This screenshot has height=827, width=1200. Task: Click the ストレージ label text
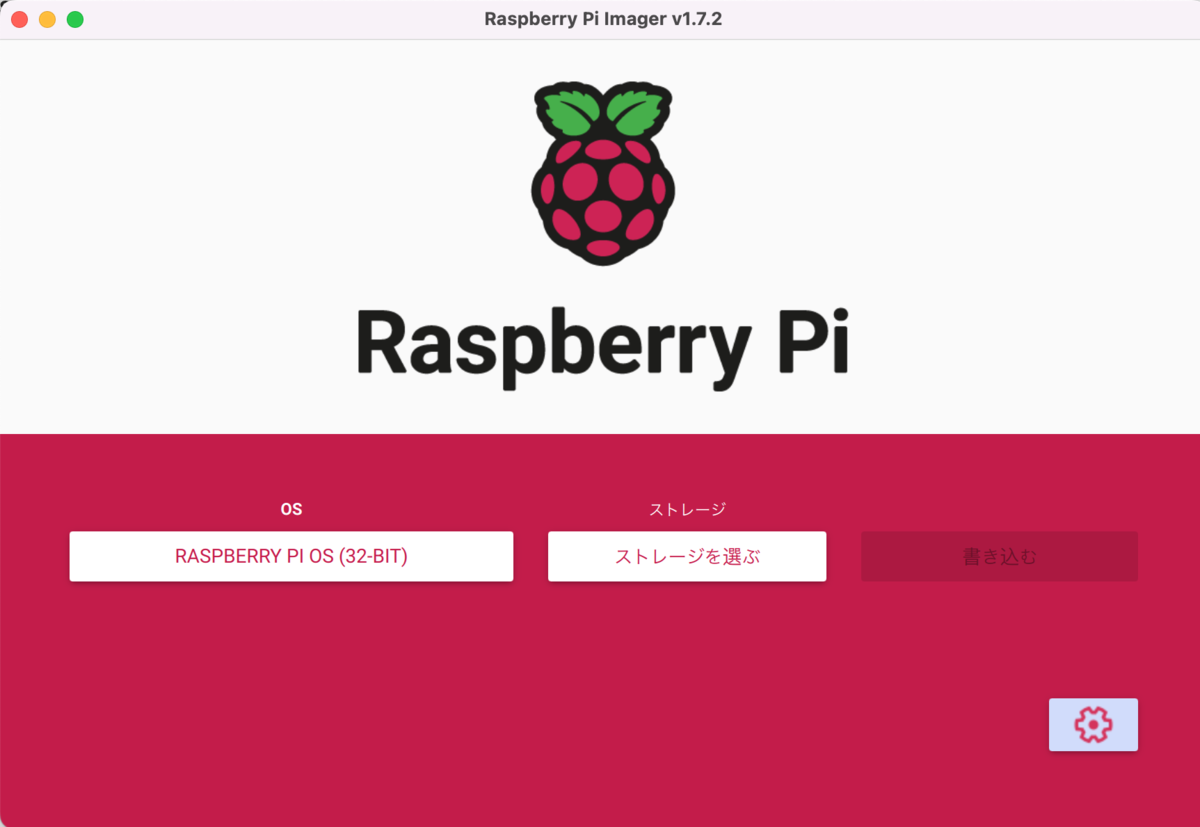[687, 509]
